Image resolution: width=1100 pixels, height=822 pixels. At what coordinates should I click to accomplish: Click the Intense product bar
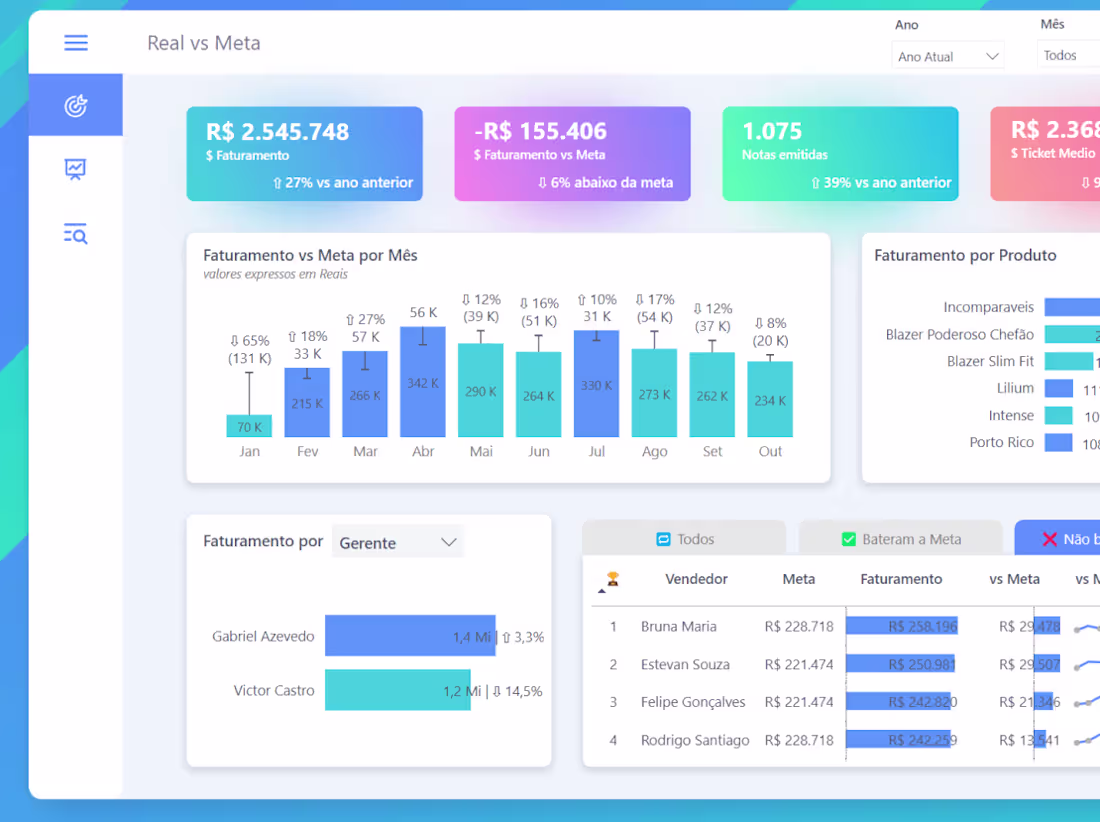(x=1059, y=415)
